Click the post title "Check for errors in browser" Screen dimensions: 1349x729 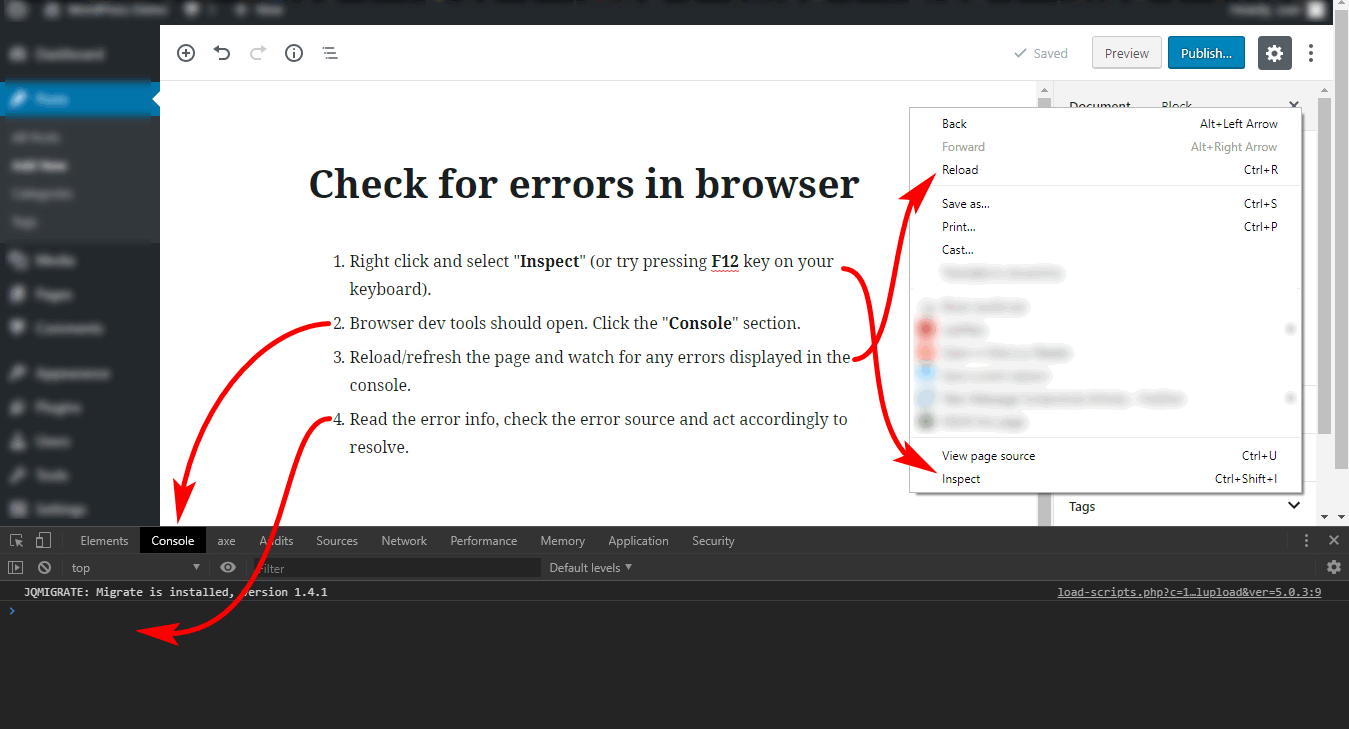tap(584, 184)
